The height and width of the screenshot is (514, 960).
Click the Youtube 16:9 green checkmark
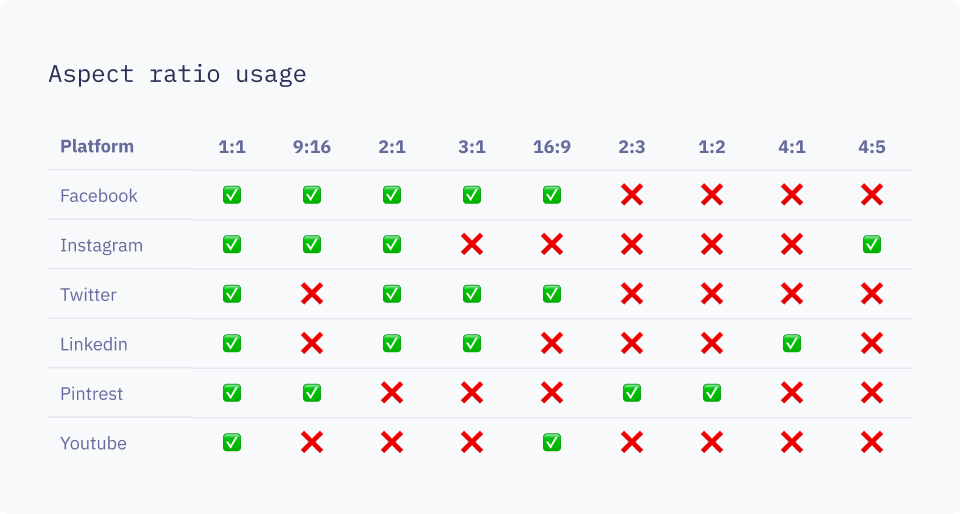pyautogui.click(x=552, y=442)
